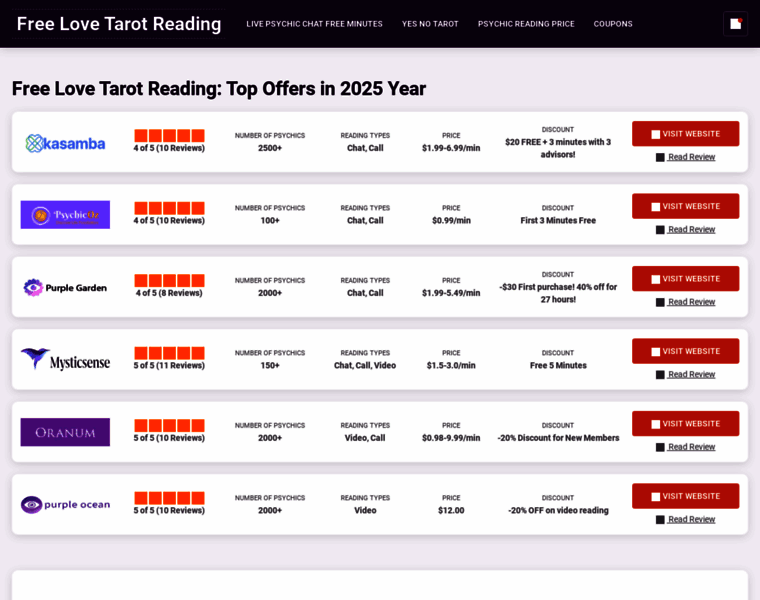Screen dimensions: 760x600
Task: Click Mysticsense star rating
Action: point(169,353)
